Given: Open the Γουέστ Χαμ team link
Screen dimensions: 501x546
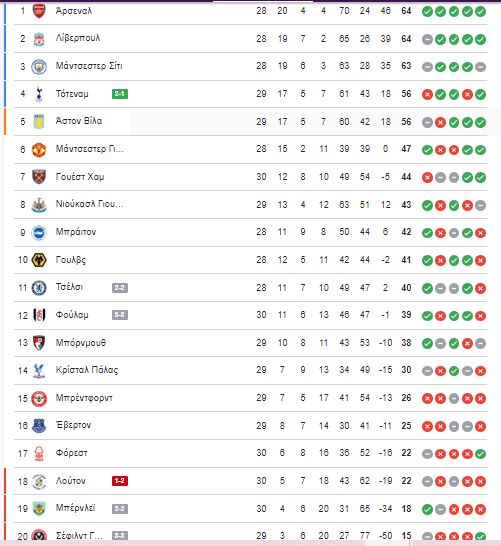Looking at the screenshot, I should pos(80,177).
